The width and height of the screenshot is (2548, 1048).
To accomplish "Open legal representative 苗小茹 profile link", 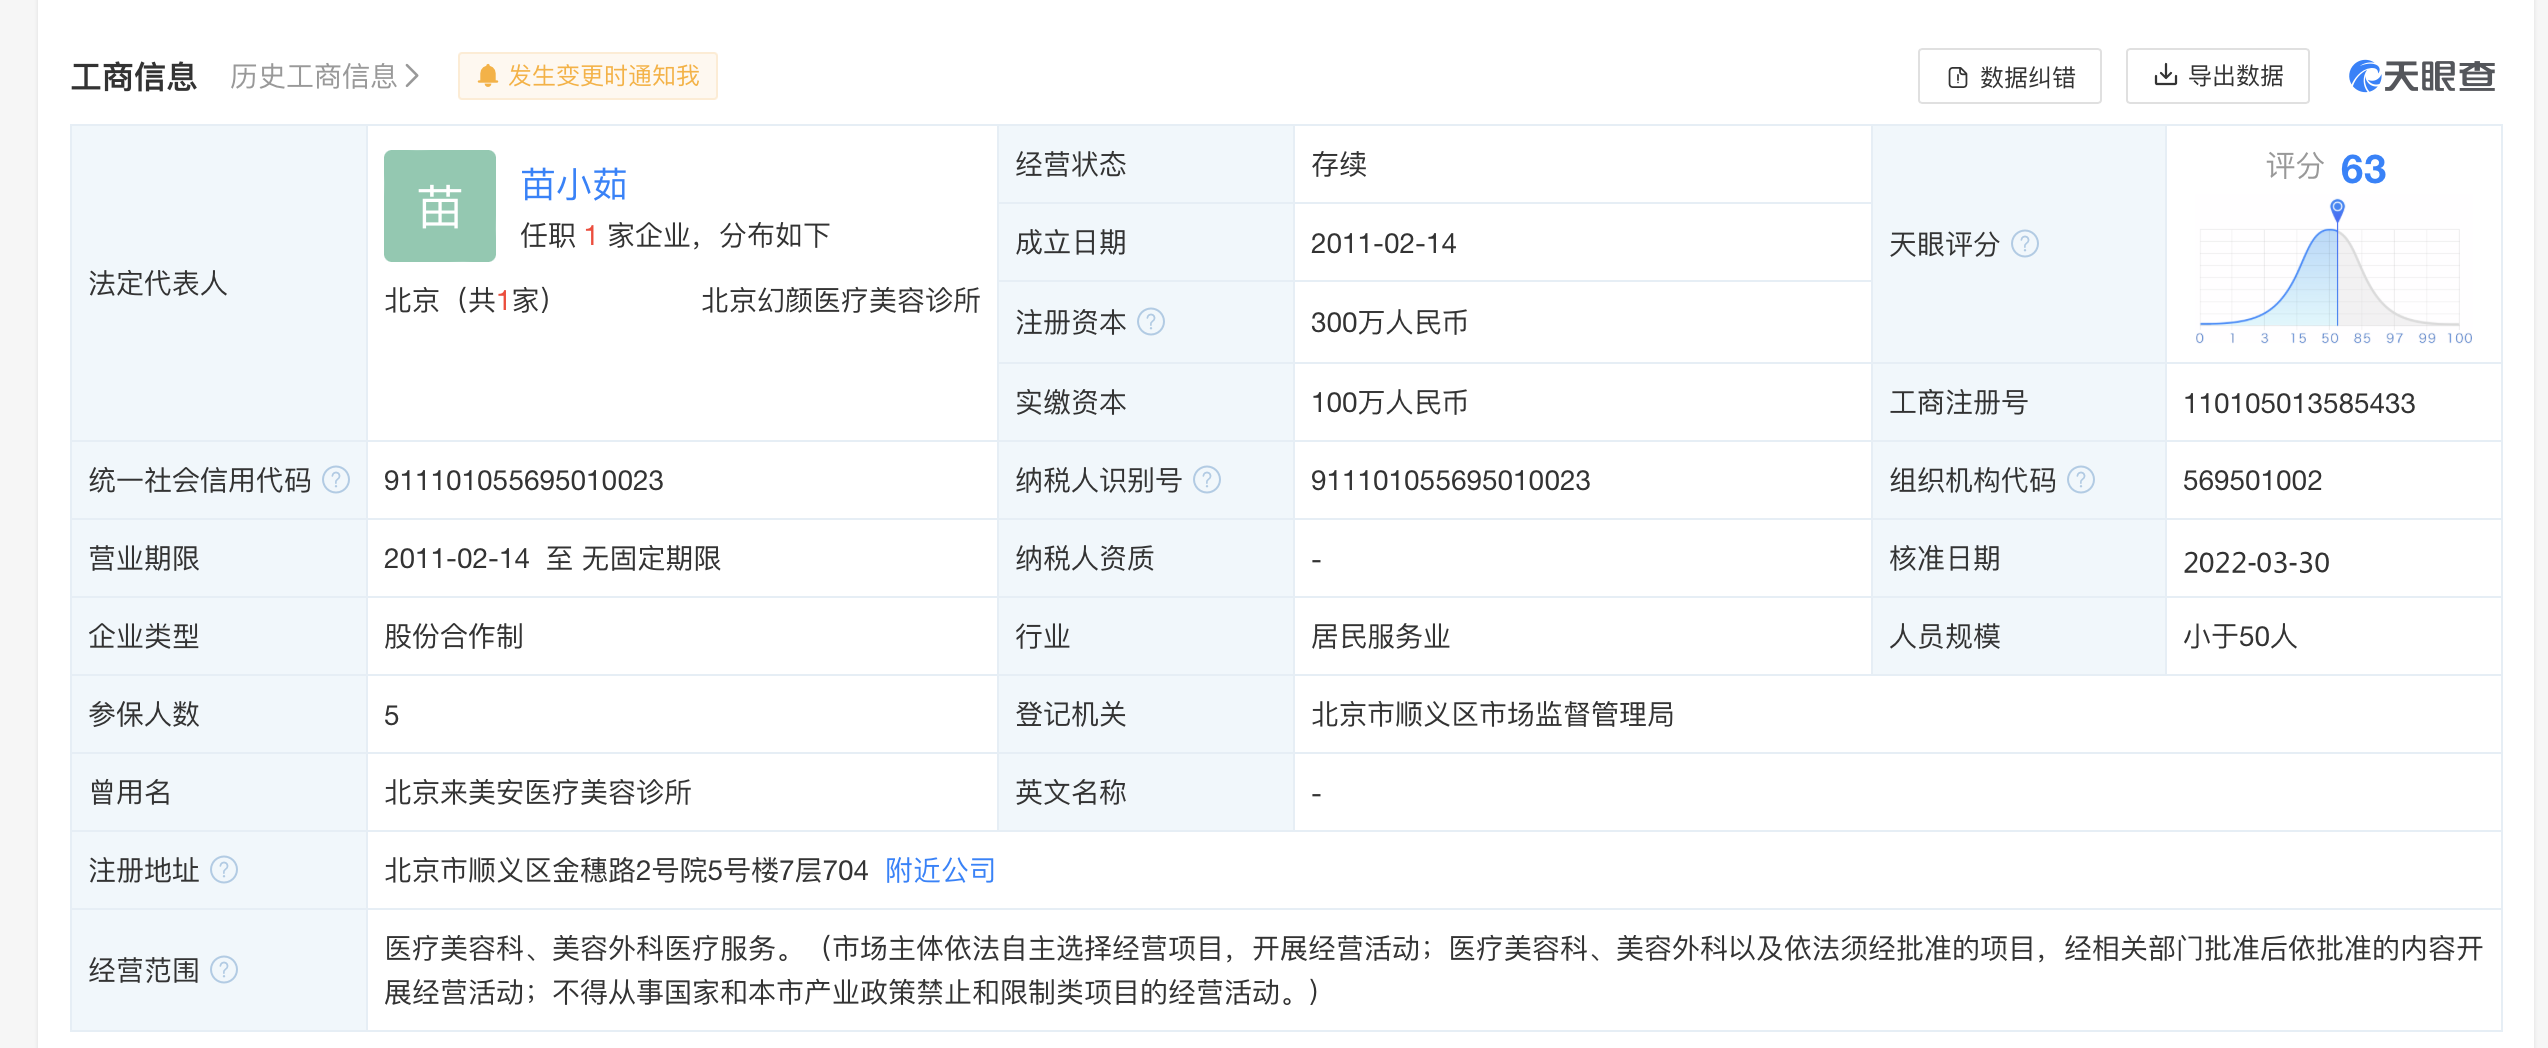I will (x=573, y=184).
